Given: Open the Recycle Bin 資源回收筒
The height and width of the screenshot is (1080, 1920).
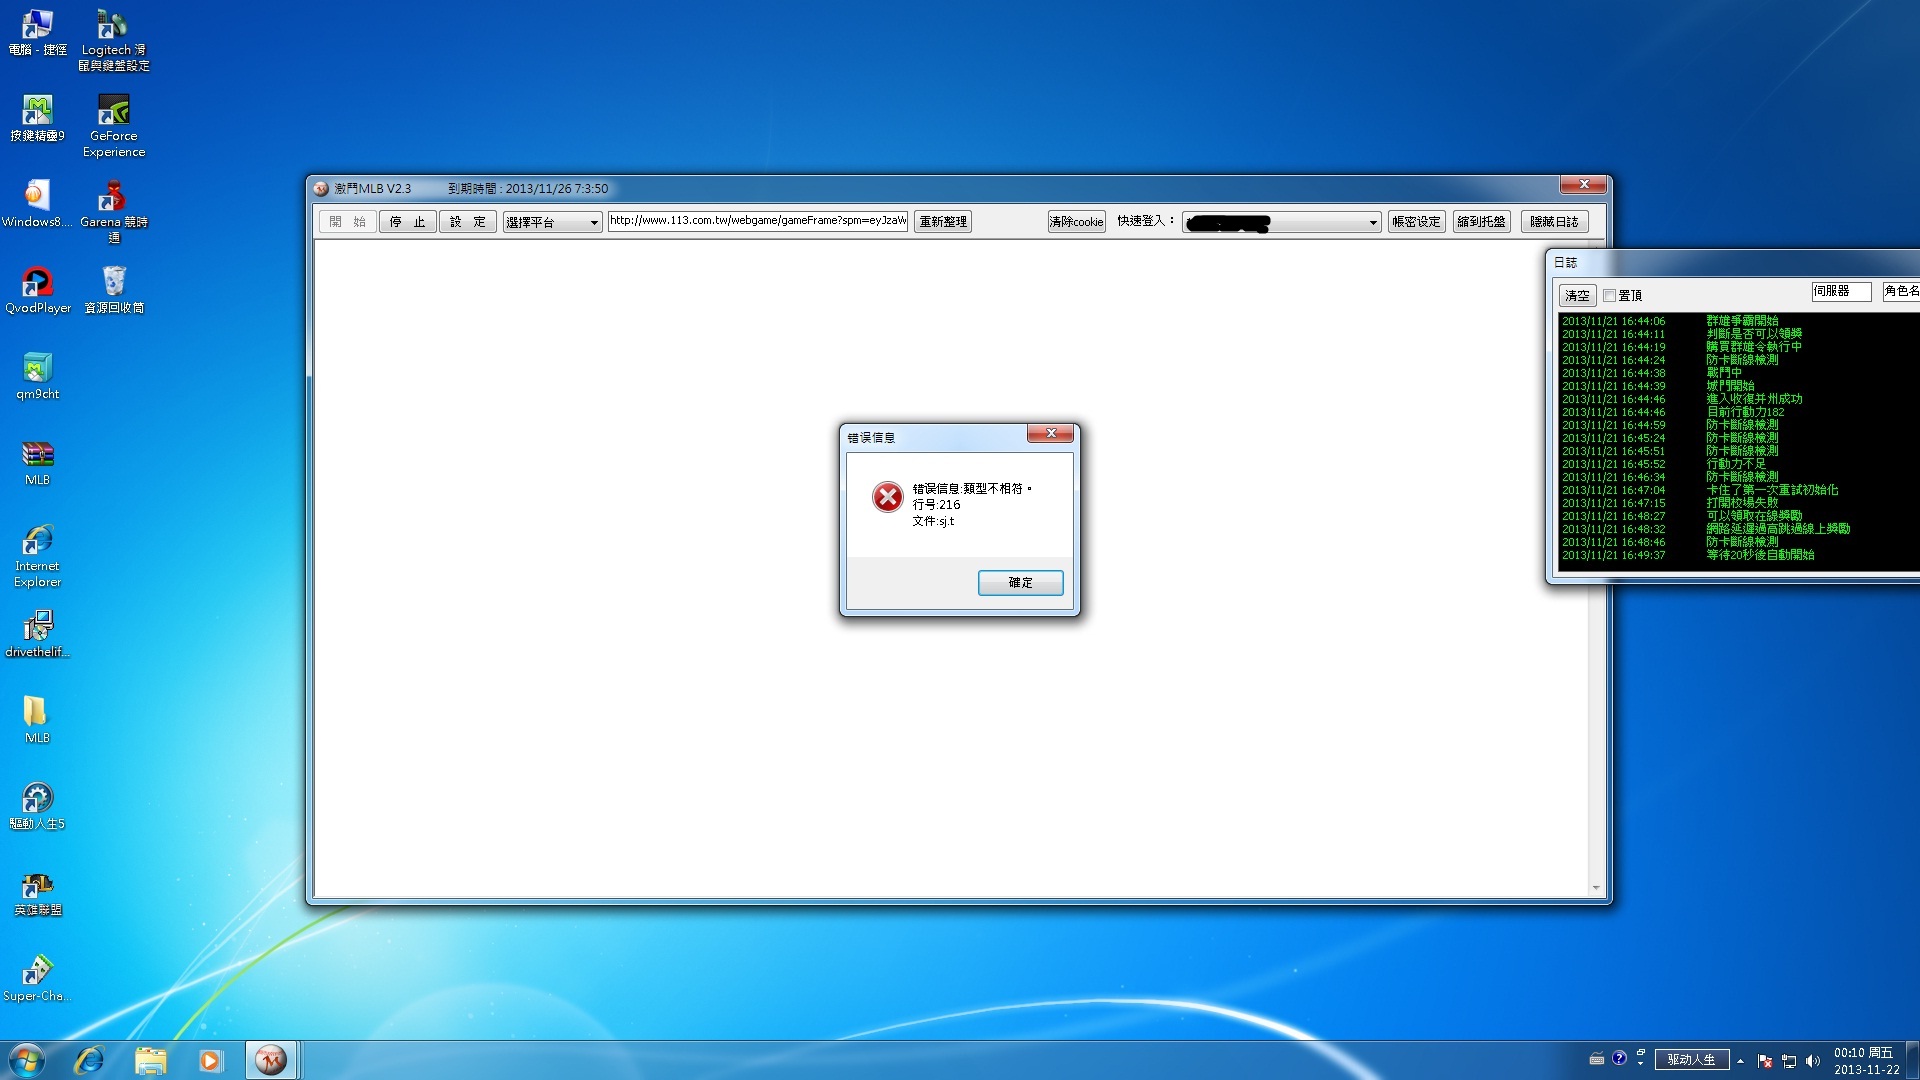Looking at the screenshot, I should coord(113,290).
